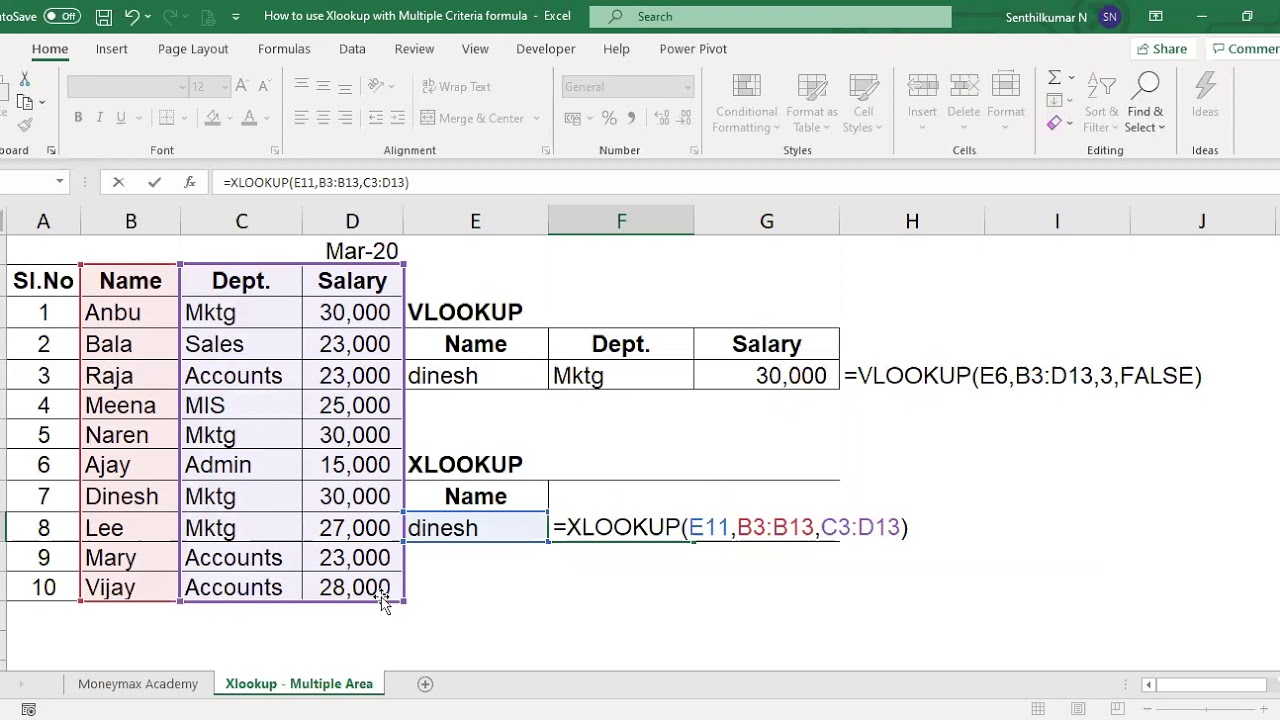Select Center alignment icon
The image size is (1280, 720).
coord(323,118)
